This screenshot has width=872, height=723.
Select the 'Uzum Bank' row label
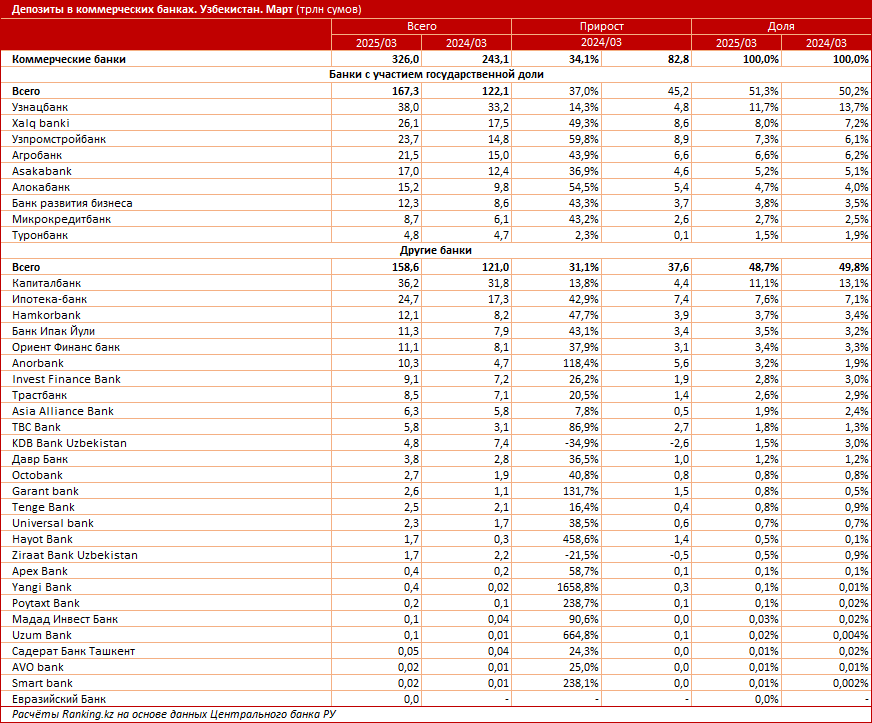click(42, 636)
